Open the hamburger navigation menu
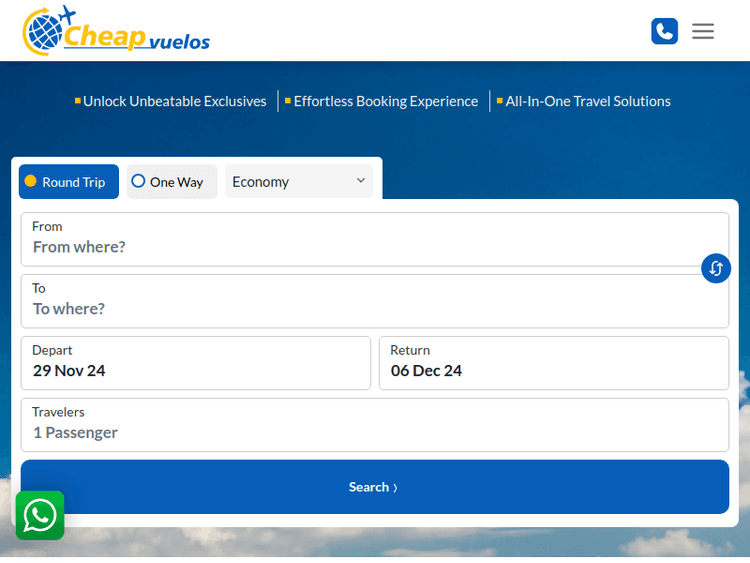This screenshot has height=563, width=750. coord(703,31)
